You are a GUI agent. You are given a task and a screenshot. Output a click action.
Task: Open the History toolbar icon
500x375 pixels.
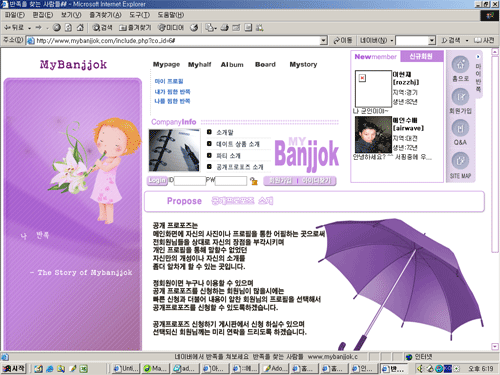coord(194,28)
